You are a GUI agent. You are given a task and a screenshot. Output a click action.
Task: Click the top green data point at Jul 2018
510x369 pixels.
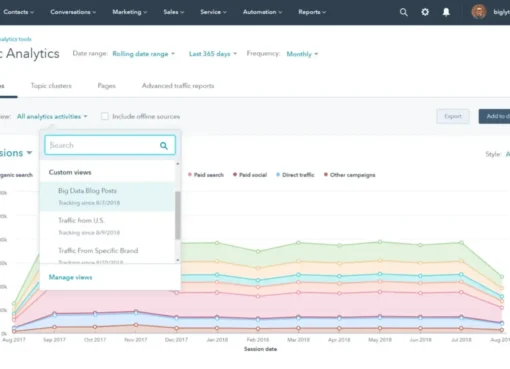pos(461,242)
